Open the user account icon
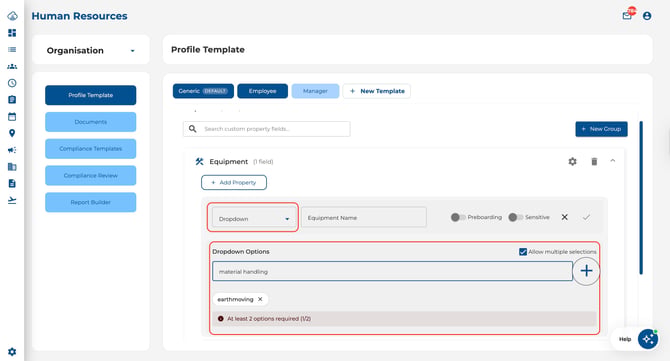The width and height of the screenshot is (670, 361). tap(647, 16)
